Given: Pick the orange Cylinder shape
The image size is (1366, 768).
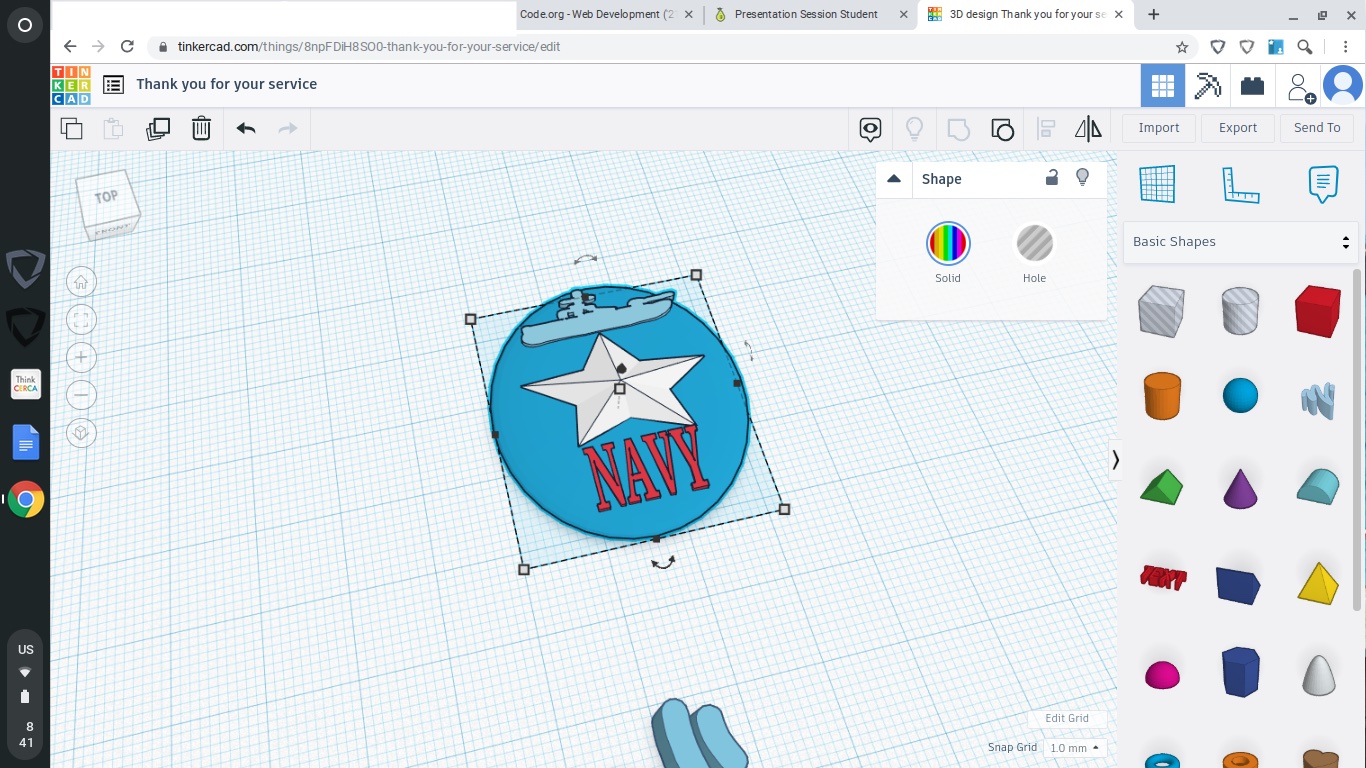Looking at the screenshot, I should click(1162, 396).
